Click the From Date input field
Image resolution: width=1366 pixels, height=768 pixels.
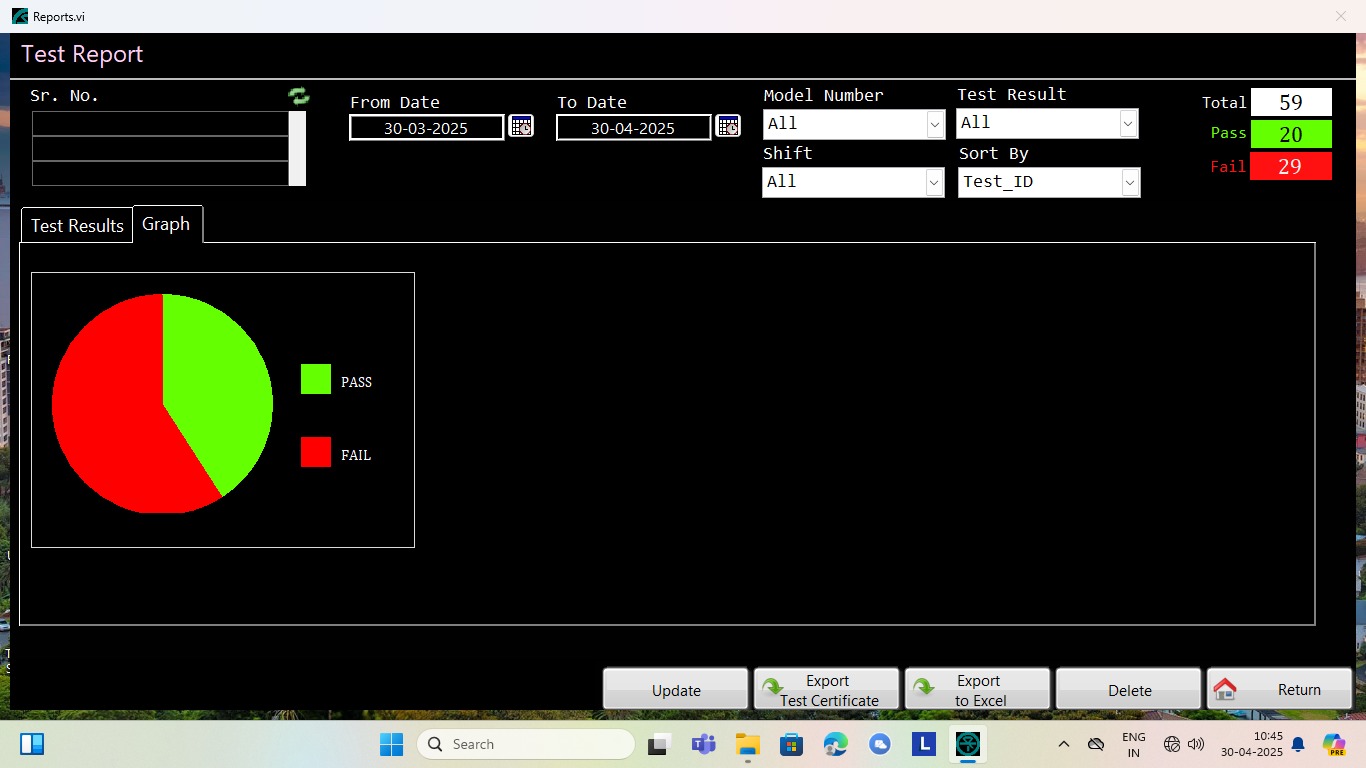(x=426, y=128)
